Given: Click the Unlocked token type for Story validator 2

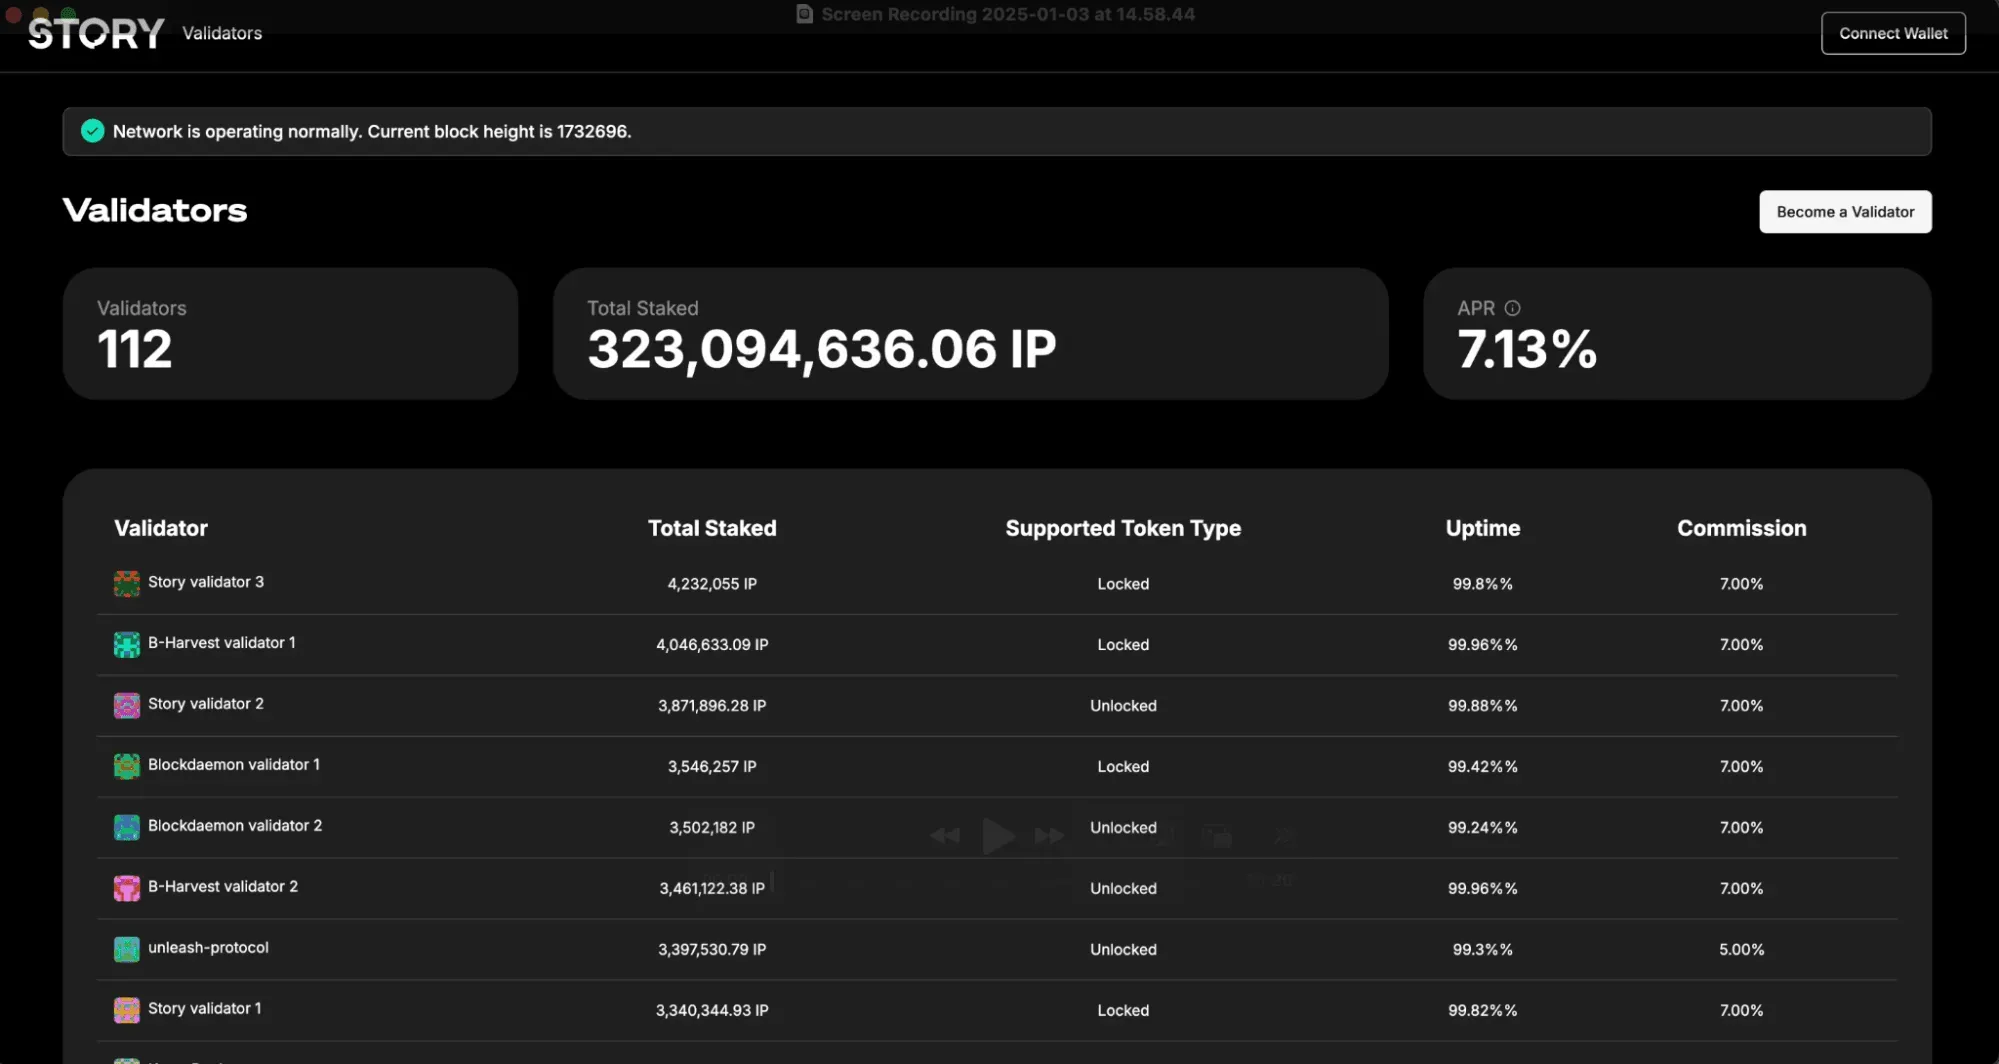Looking at the screenshot, I should point(1123,706).
